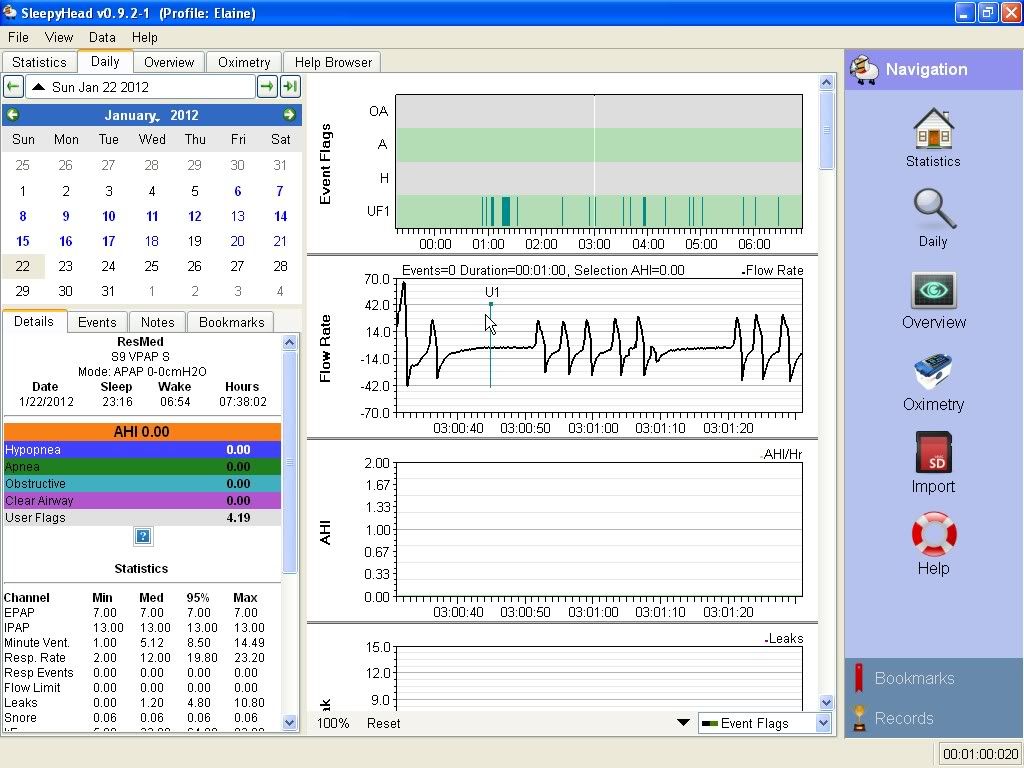Click the teal Obstructive row

tap(142, 483)
